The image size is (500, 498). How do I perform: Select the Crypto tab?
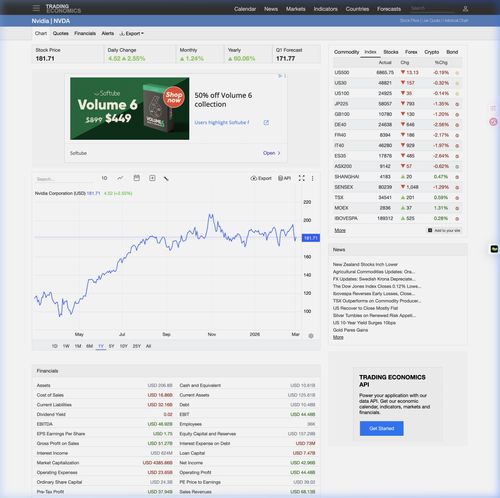click(x=432, y=52)
